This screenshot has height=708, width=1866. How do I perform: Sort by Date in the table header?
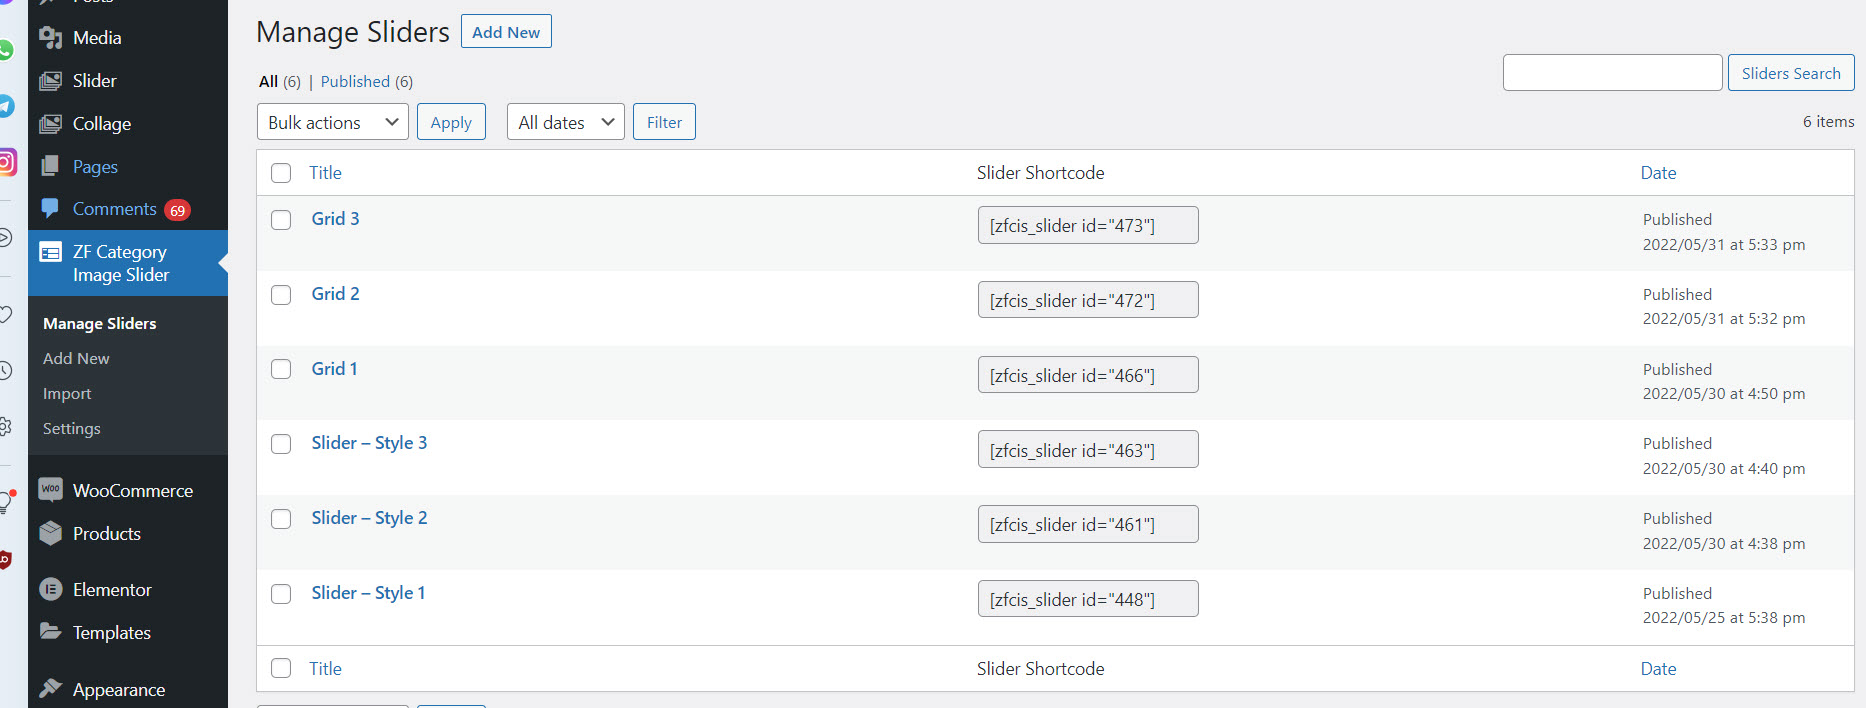pos(1658,173)
